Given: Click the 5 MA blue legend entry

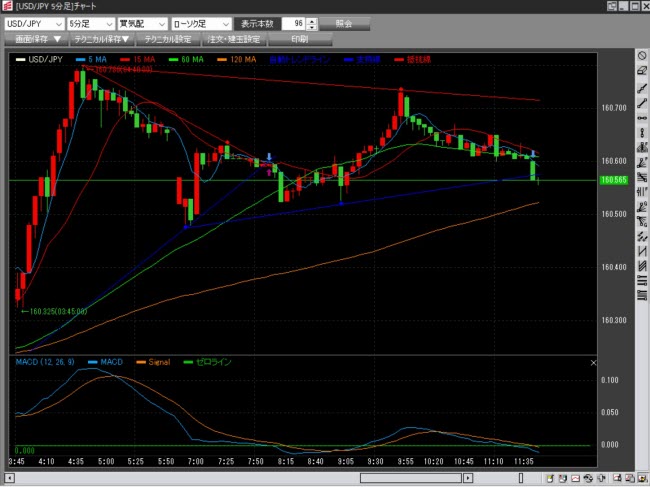Looking at the screenshot, I should point(92,60).
